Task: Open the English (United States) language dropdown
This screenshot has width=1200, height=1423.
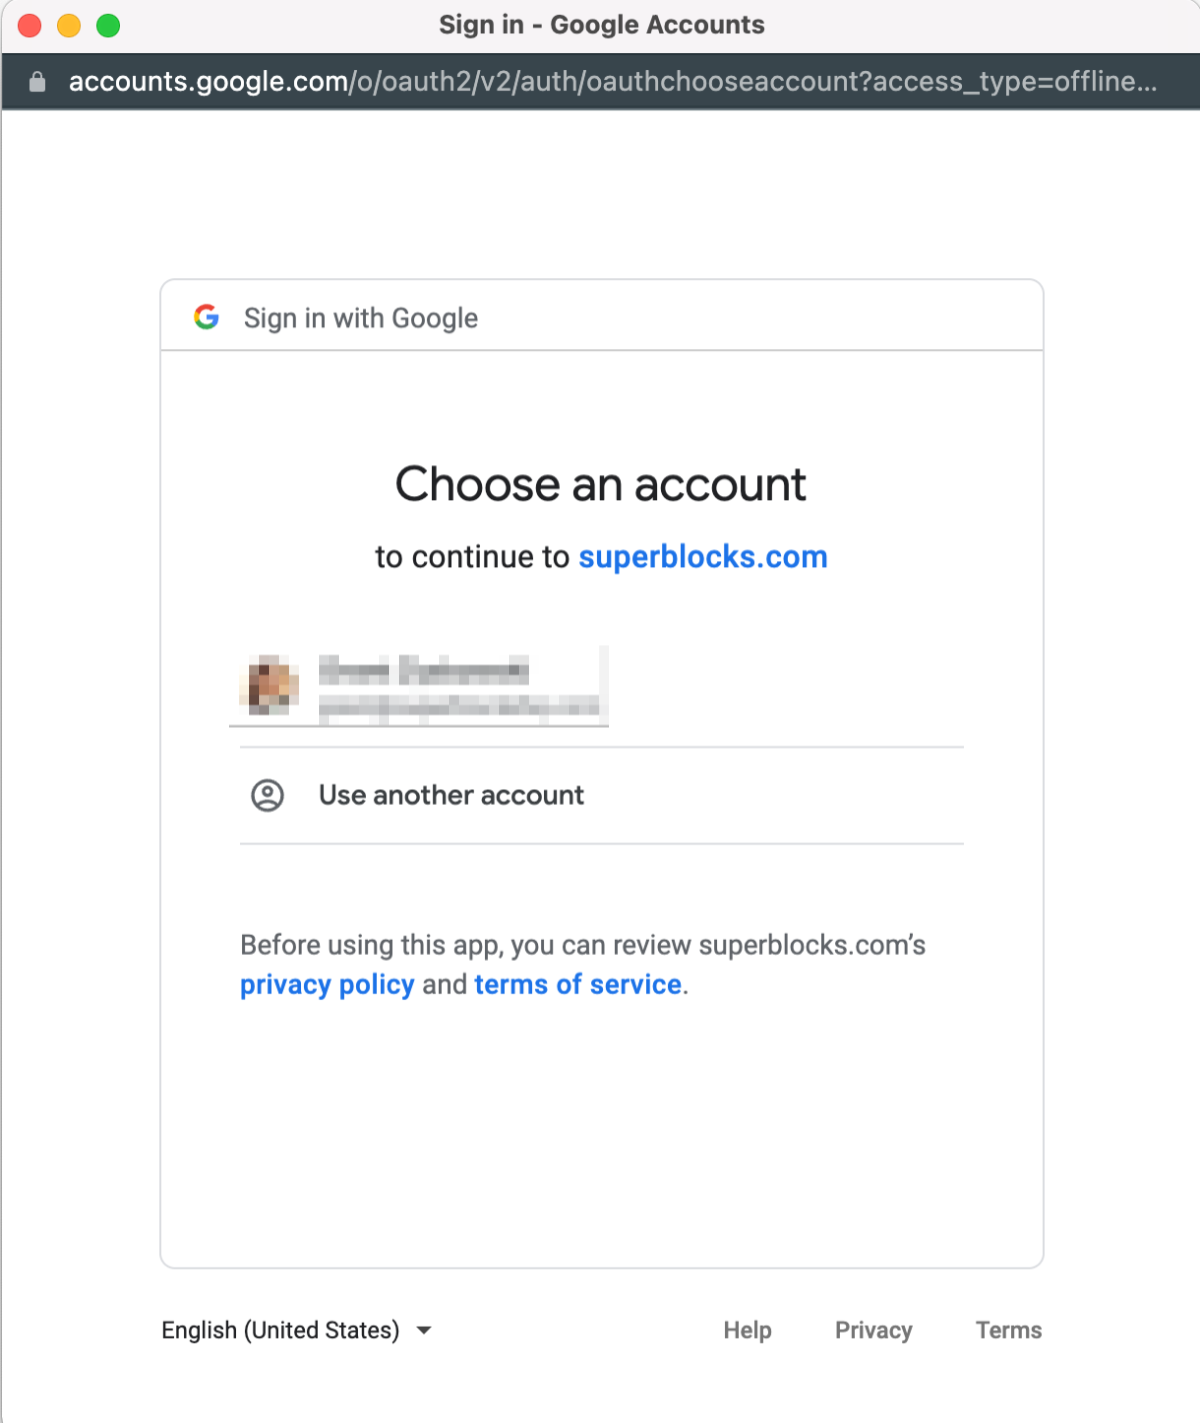Action: point(280,1330)
